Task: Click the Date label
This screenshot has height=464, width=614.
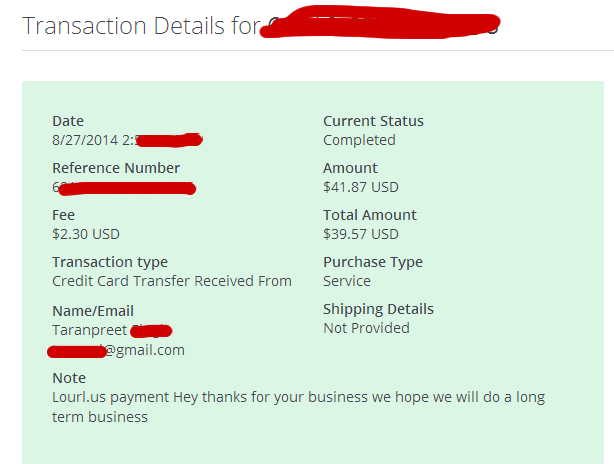Action: 68,121
